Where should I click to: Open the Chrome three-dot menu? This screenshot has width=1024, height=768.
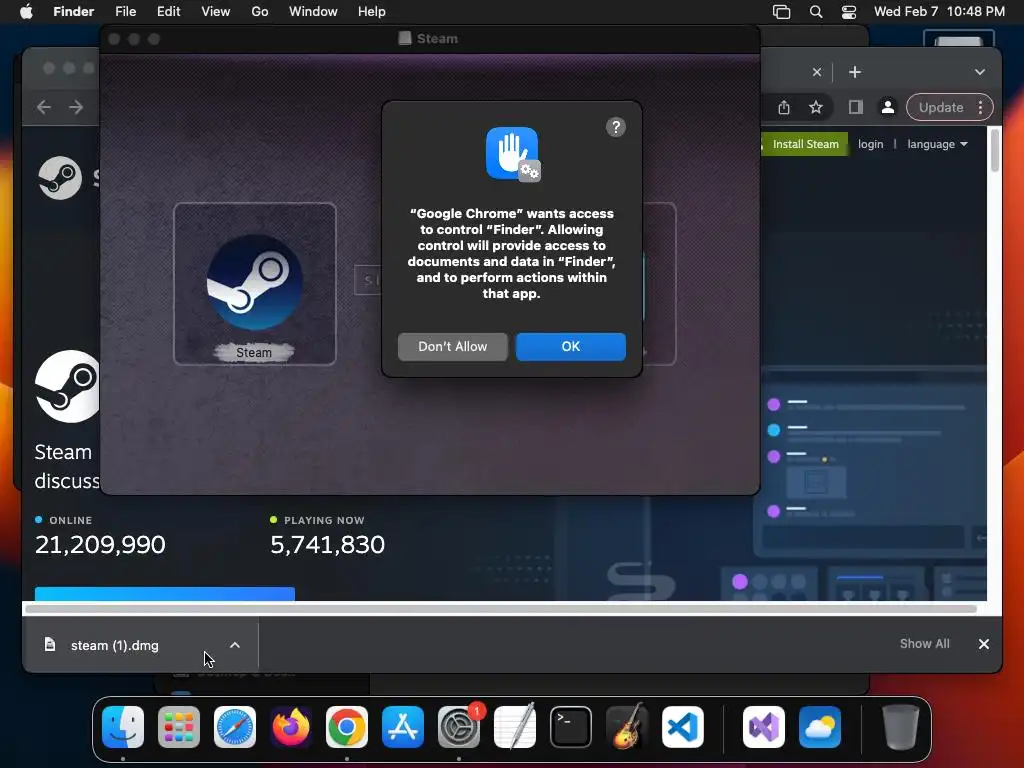(980, 107)
